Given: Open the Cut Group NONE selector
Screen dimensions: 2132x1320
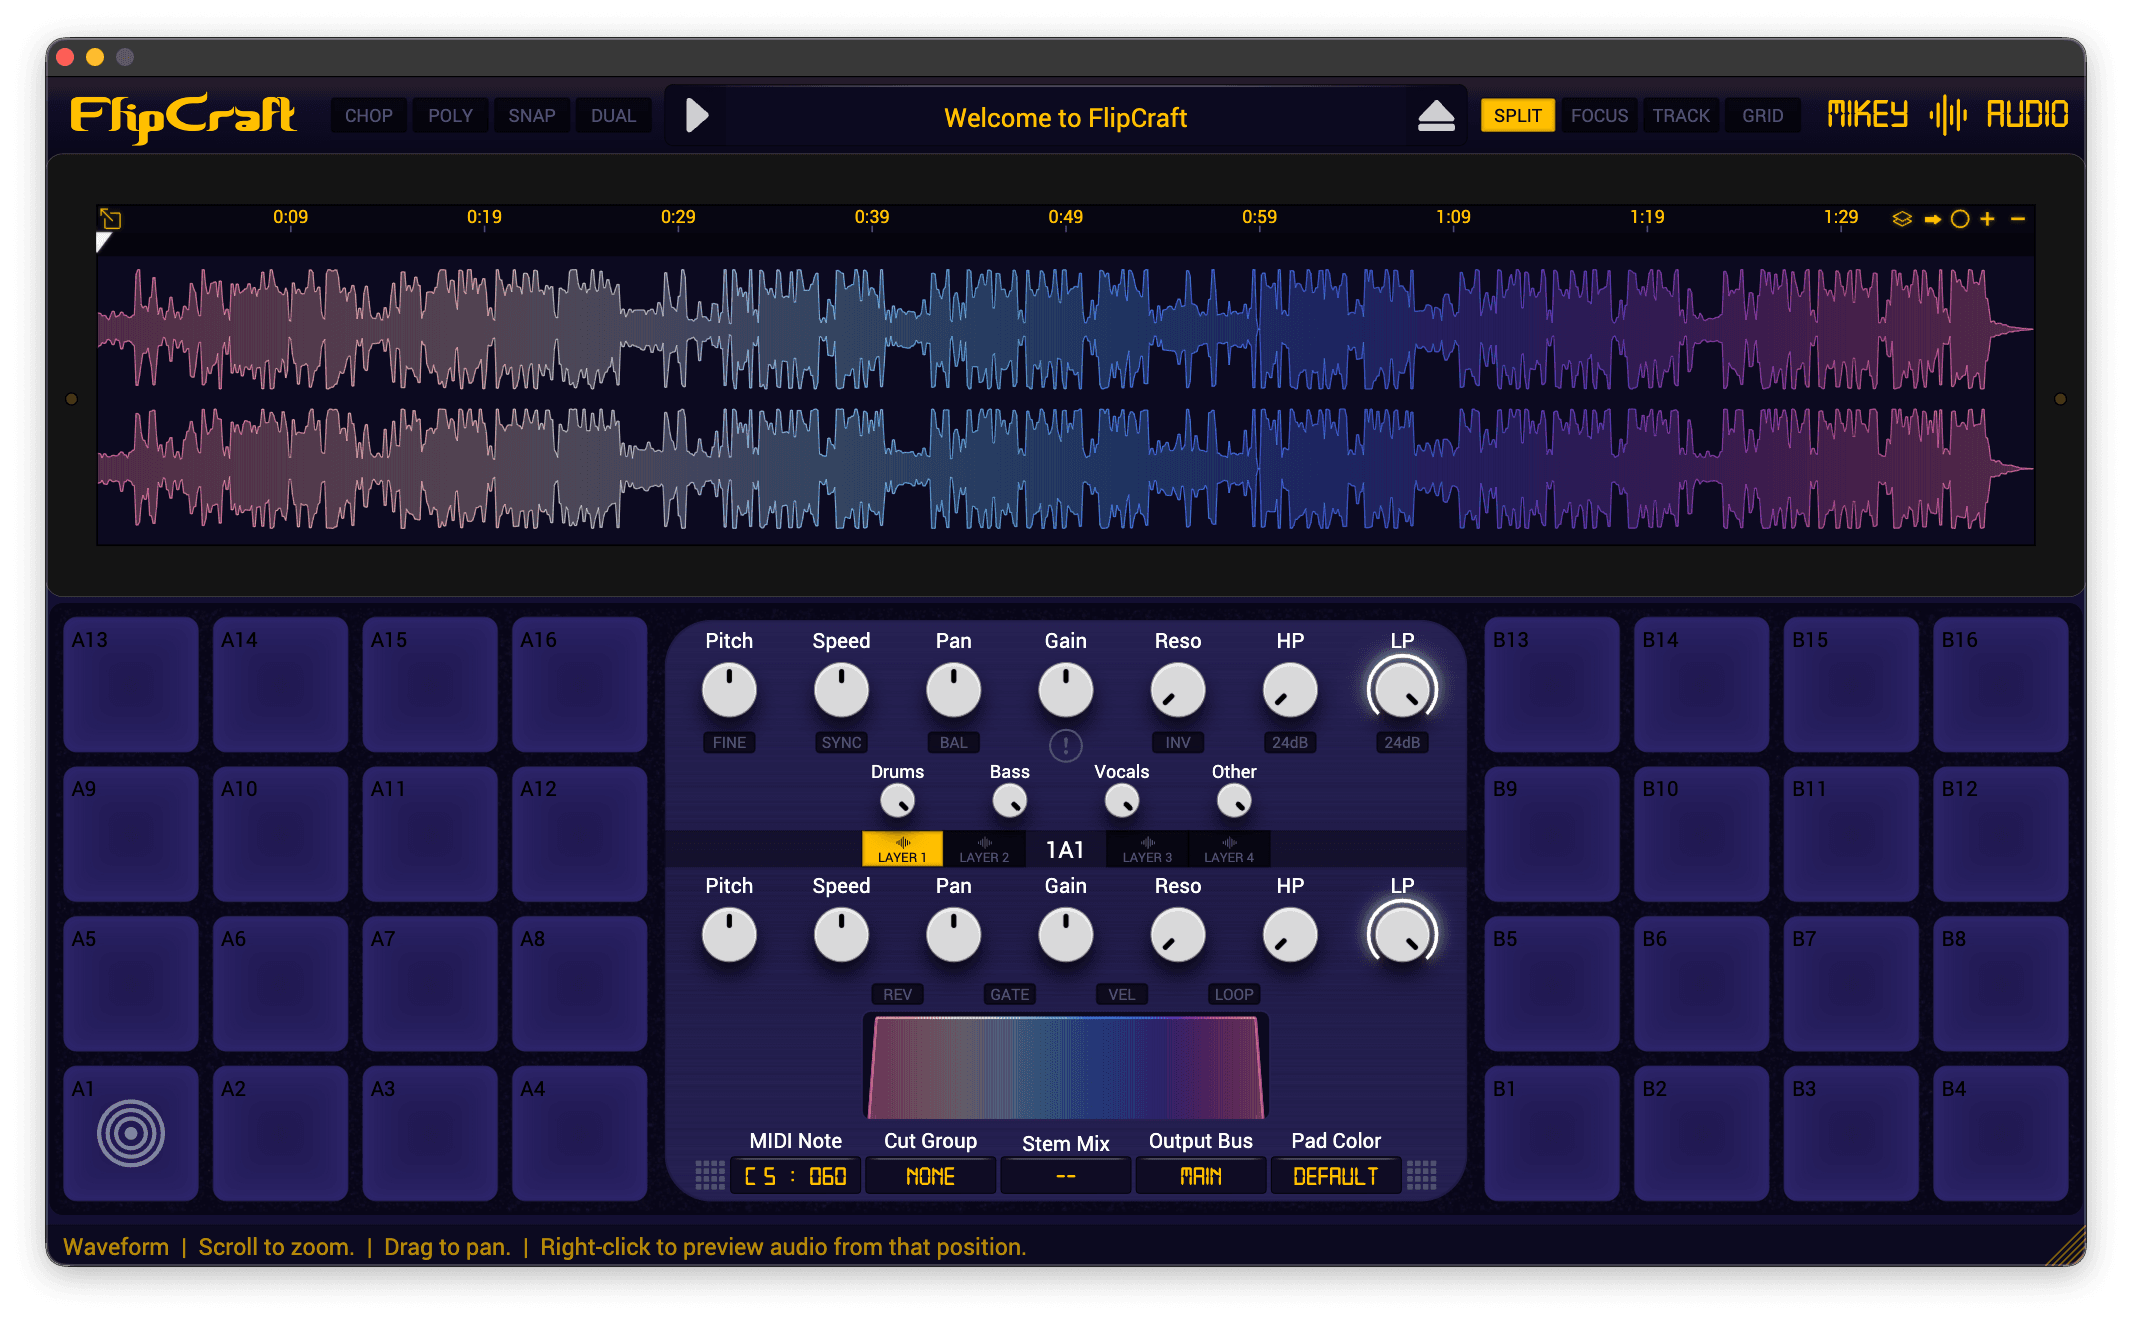Looking at the screenshot, I should point(930,1176).
